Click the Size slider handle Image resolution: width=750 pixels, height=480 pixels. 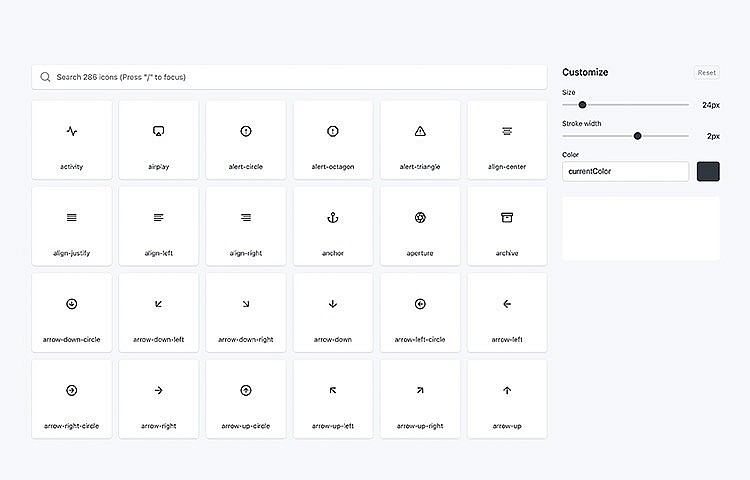[x=582, y=105]
